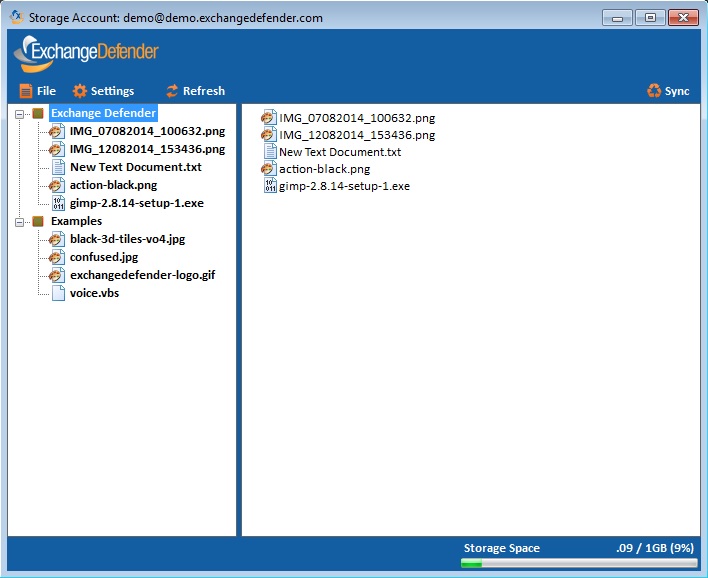Click the Sync recycle icon

(x=654, y=91)
